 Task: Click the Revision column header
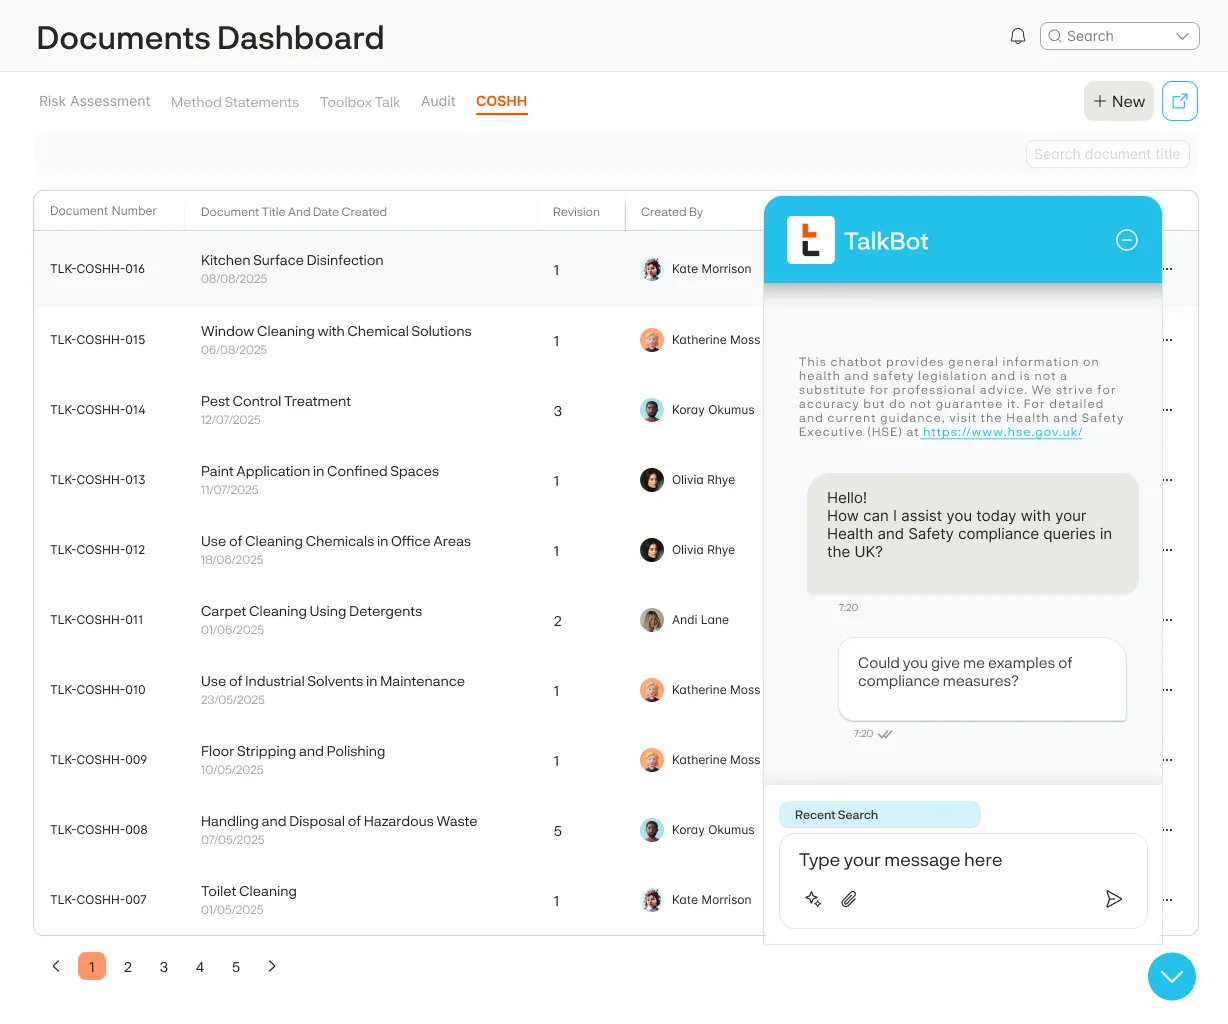coord(576,212)
